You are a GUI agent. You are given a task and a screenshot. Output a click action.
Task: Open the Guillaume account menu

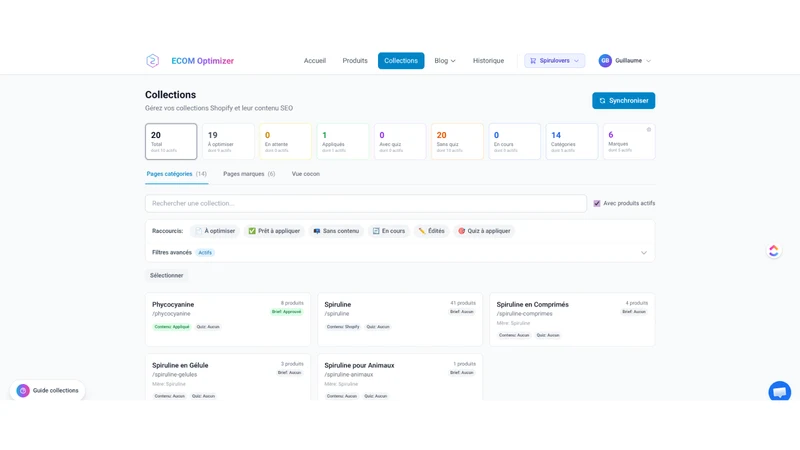633,61
